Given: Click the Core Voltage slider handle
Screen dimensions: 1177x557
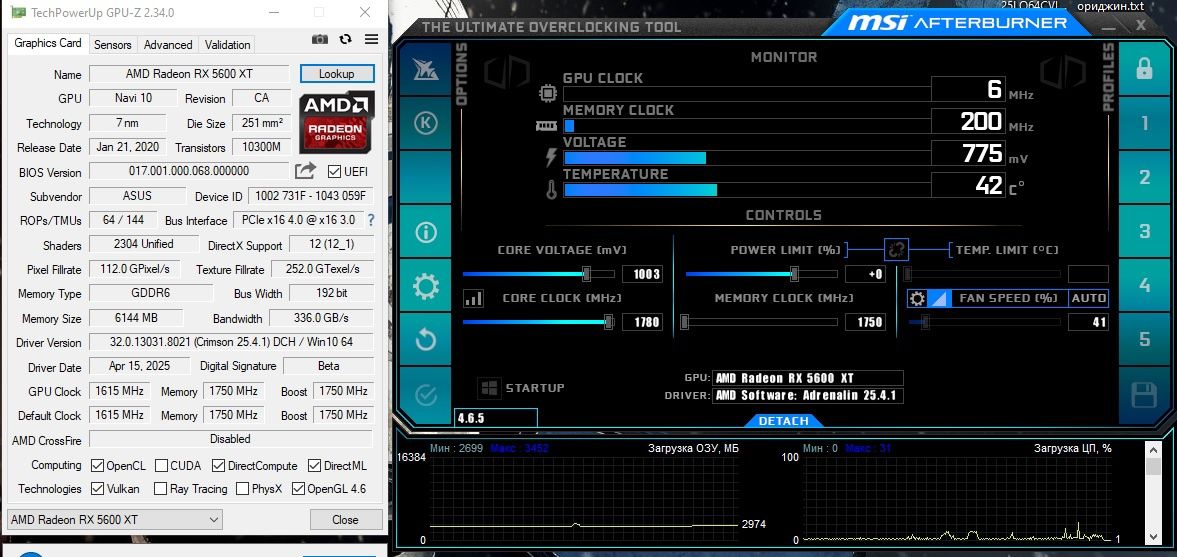Looking at the screenshot, I should click(x=586, y=273).
